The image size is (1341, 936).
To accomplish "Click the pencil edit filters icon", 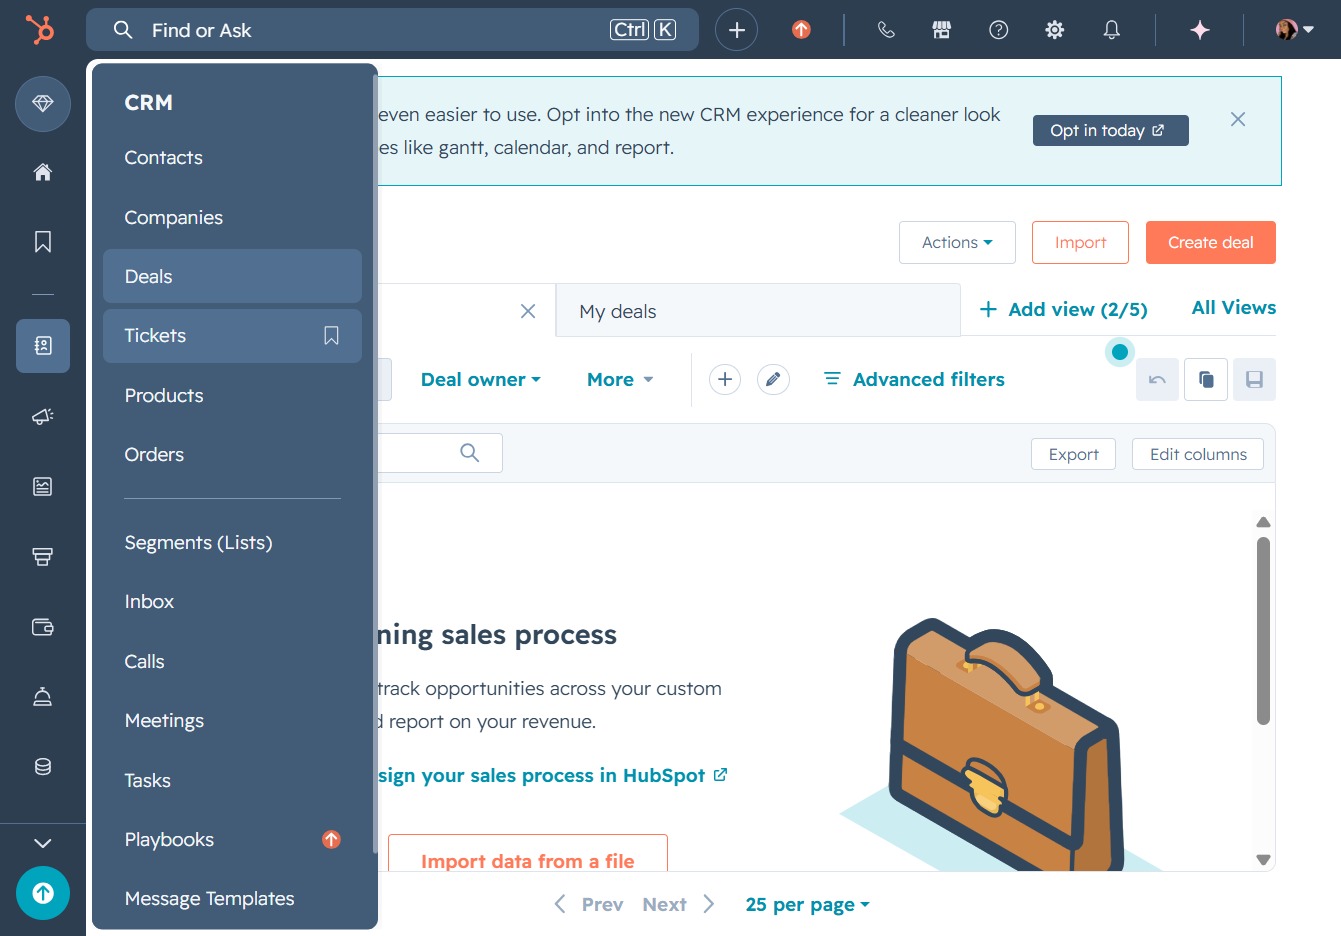I will [773, 379].
